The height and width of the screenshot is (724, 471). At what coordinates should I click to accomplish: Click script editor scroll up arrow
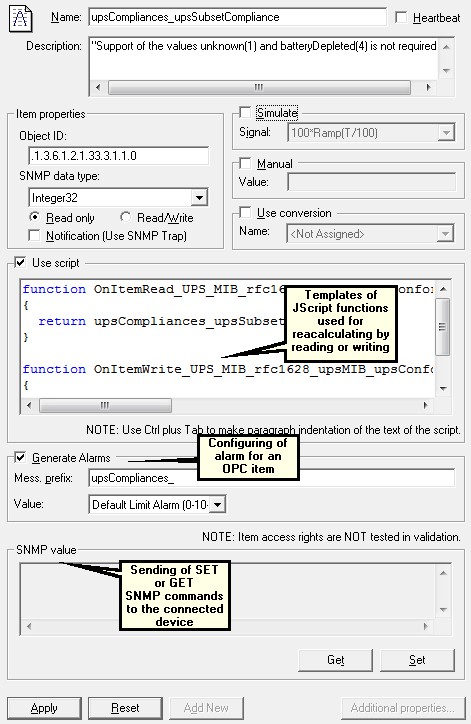pyautogui.click(x=443, y=289)
